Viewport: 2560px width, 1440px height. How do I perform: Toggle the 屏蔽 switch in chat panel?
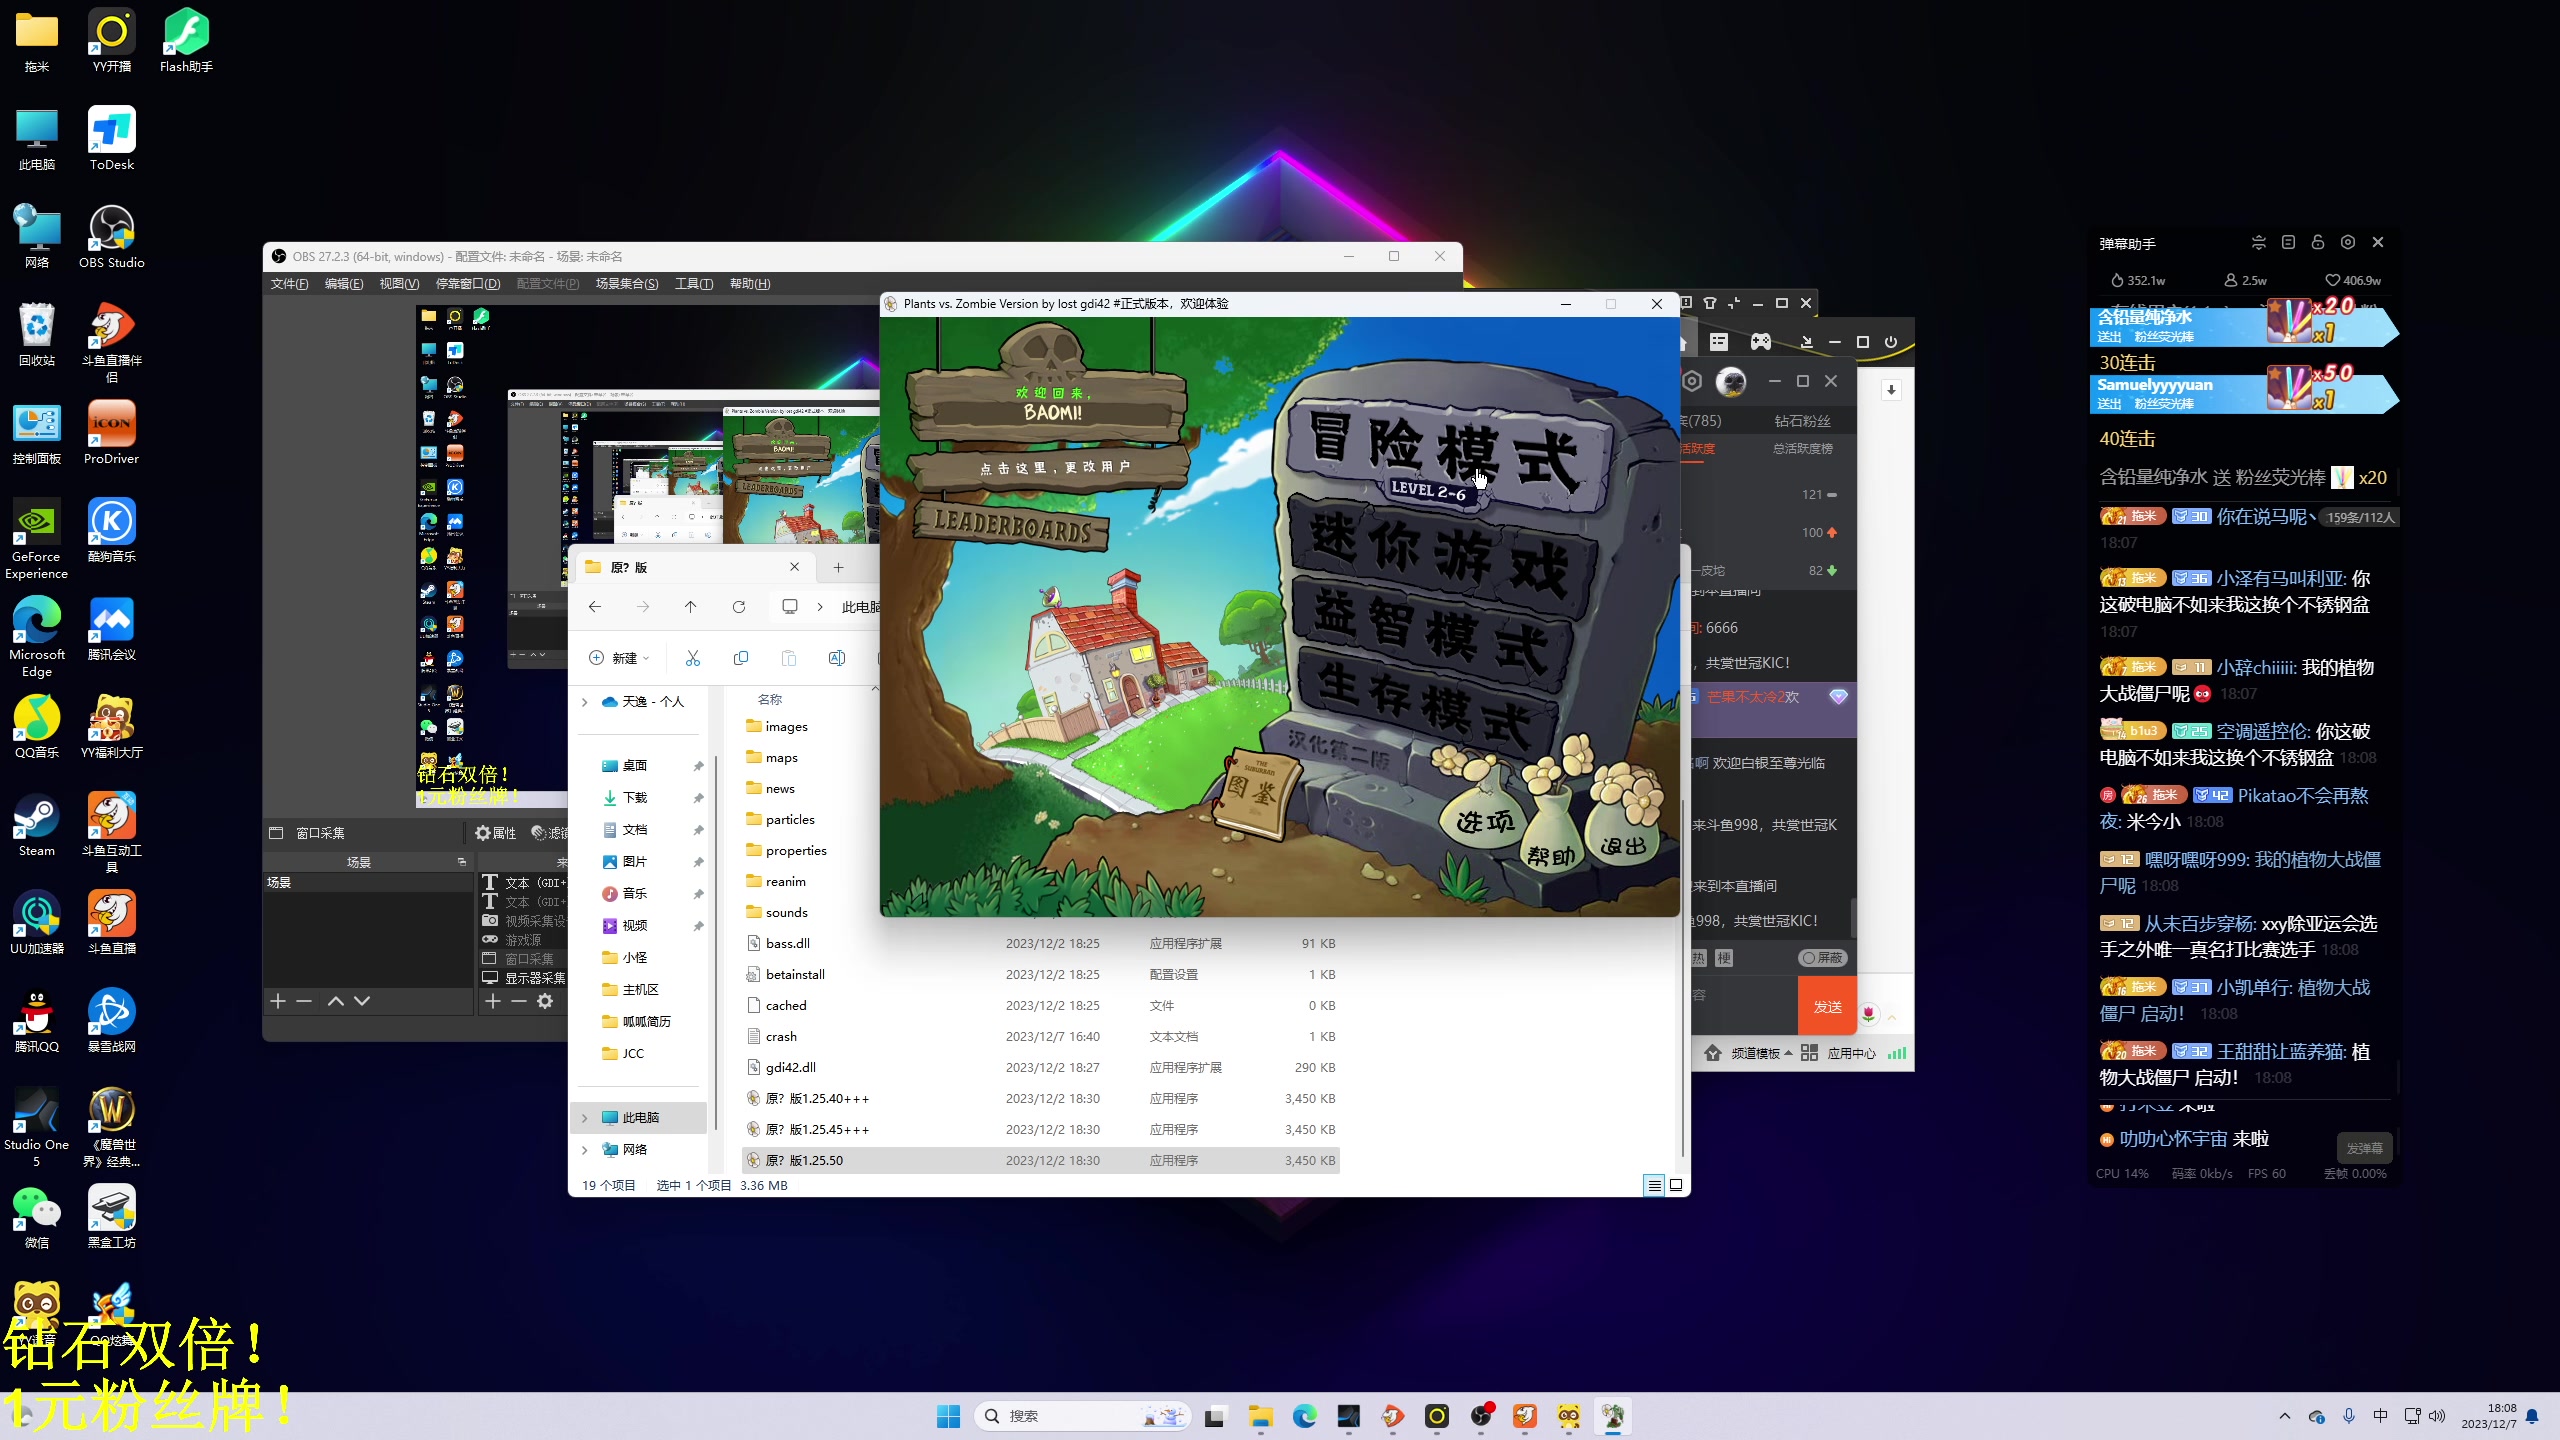tap(1822, 958)
